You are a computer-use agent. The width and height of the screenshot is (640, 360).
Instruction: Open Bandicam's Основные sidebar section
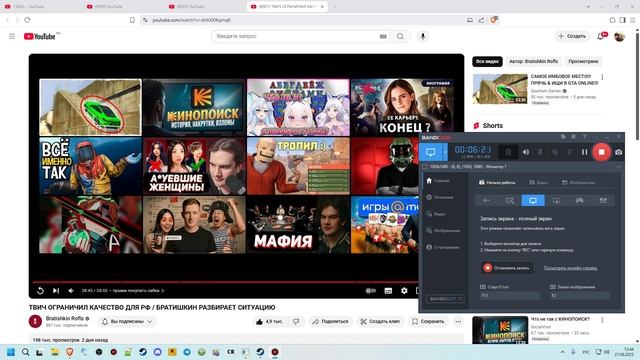pyautogui.click(x=440, y=197)
